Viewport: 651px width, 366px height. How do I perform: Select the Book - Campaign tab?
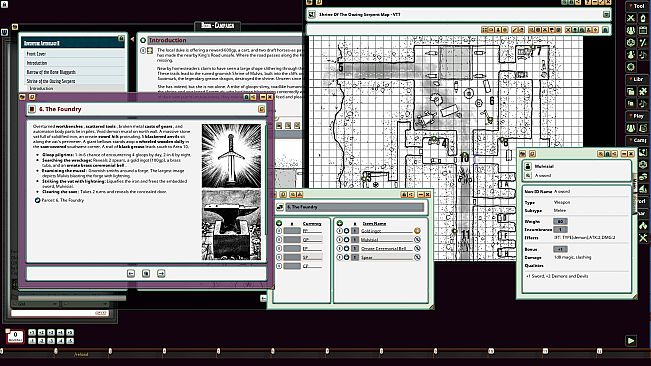point(217,26)
